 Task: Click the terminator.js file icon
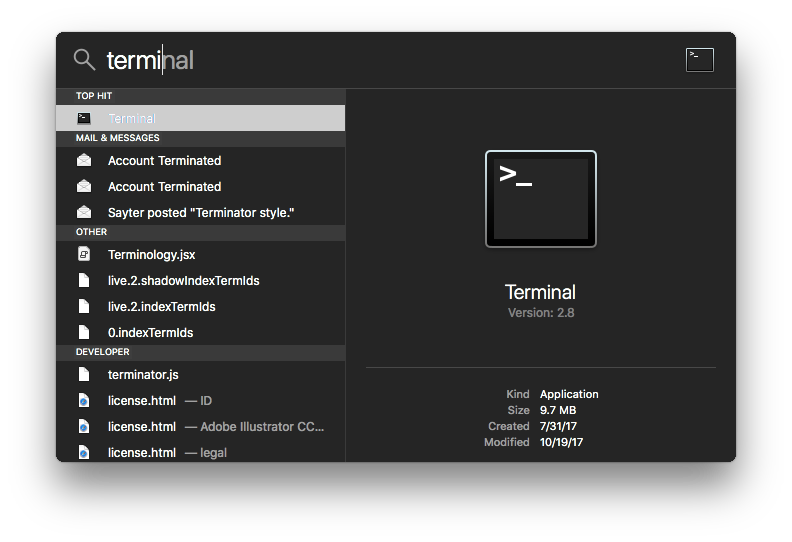84,374
